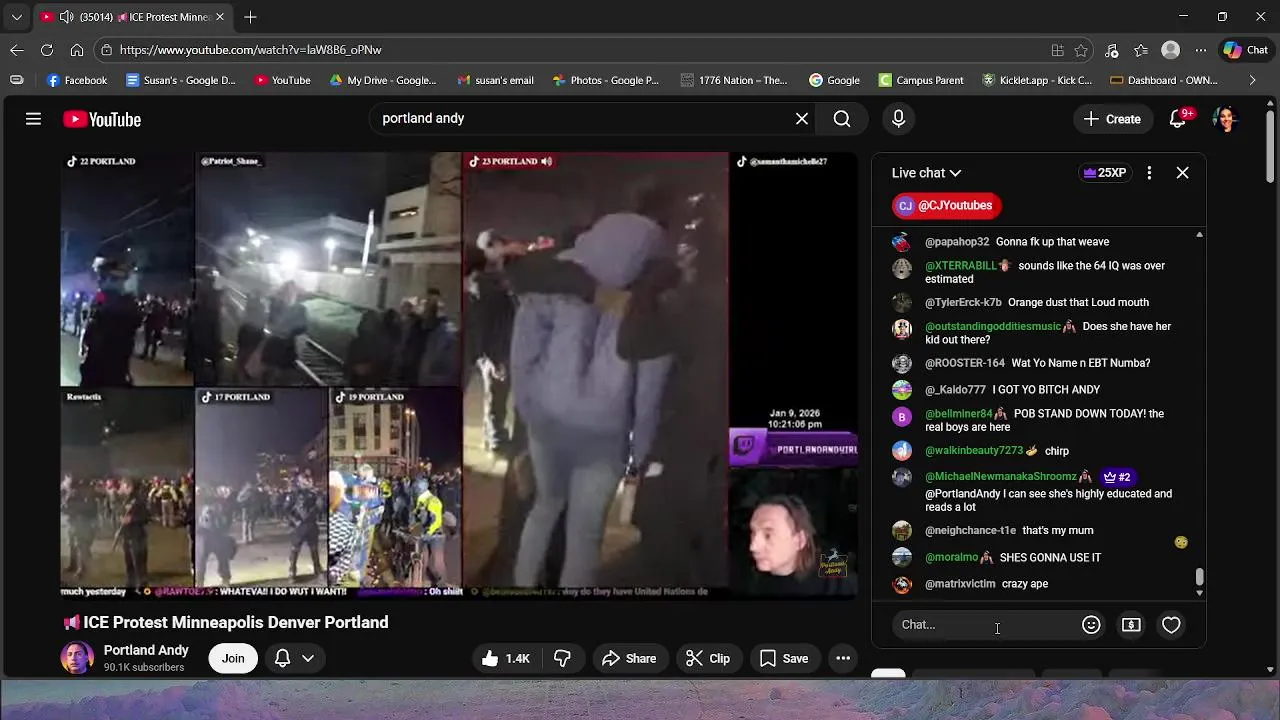Dislike the video with thumbs down
1280x720 pixels.
pos(562,658)
